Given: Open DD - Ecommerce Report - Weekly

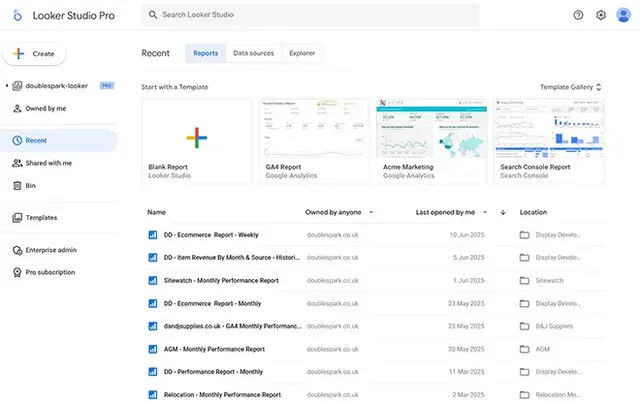Looking at the screenshot, I should coord(211,235).
